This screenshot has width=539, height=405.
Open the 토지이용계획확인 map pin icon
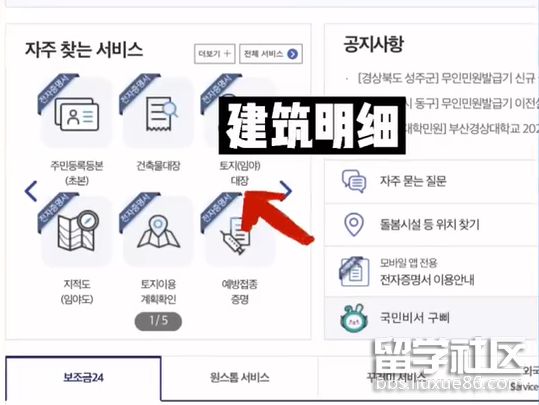click(x=158, y=231)
